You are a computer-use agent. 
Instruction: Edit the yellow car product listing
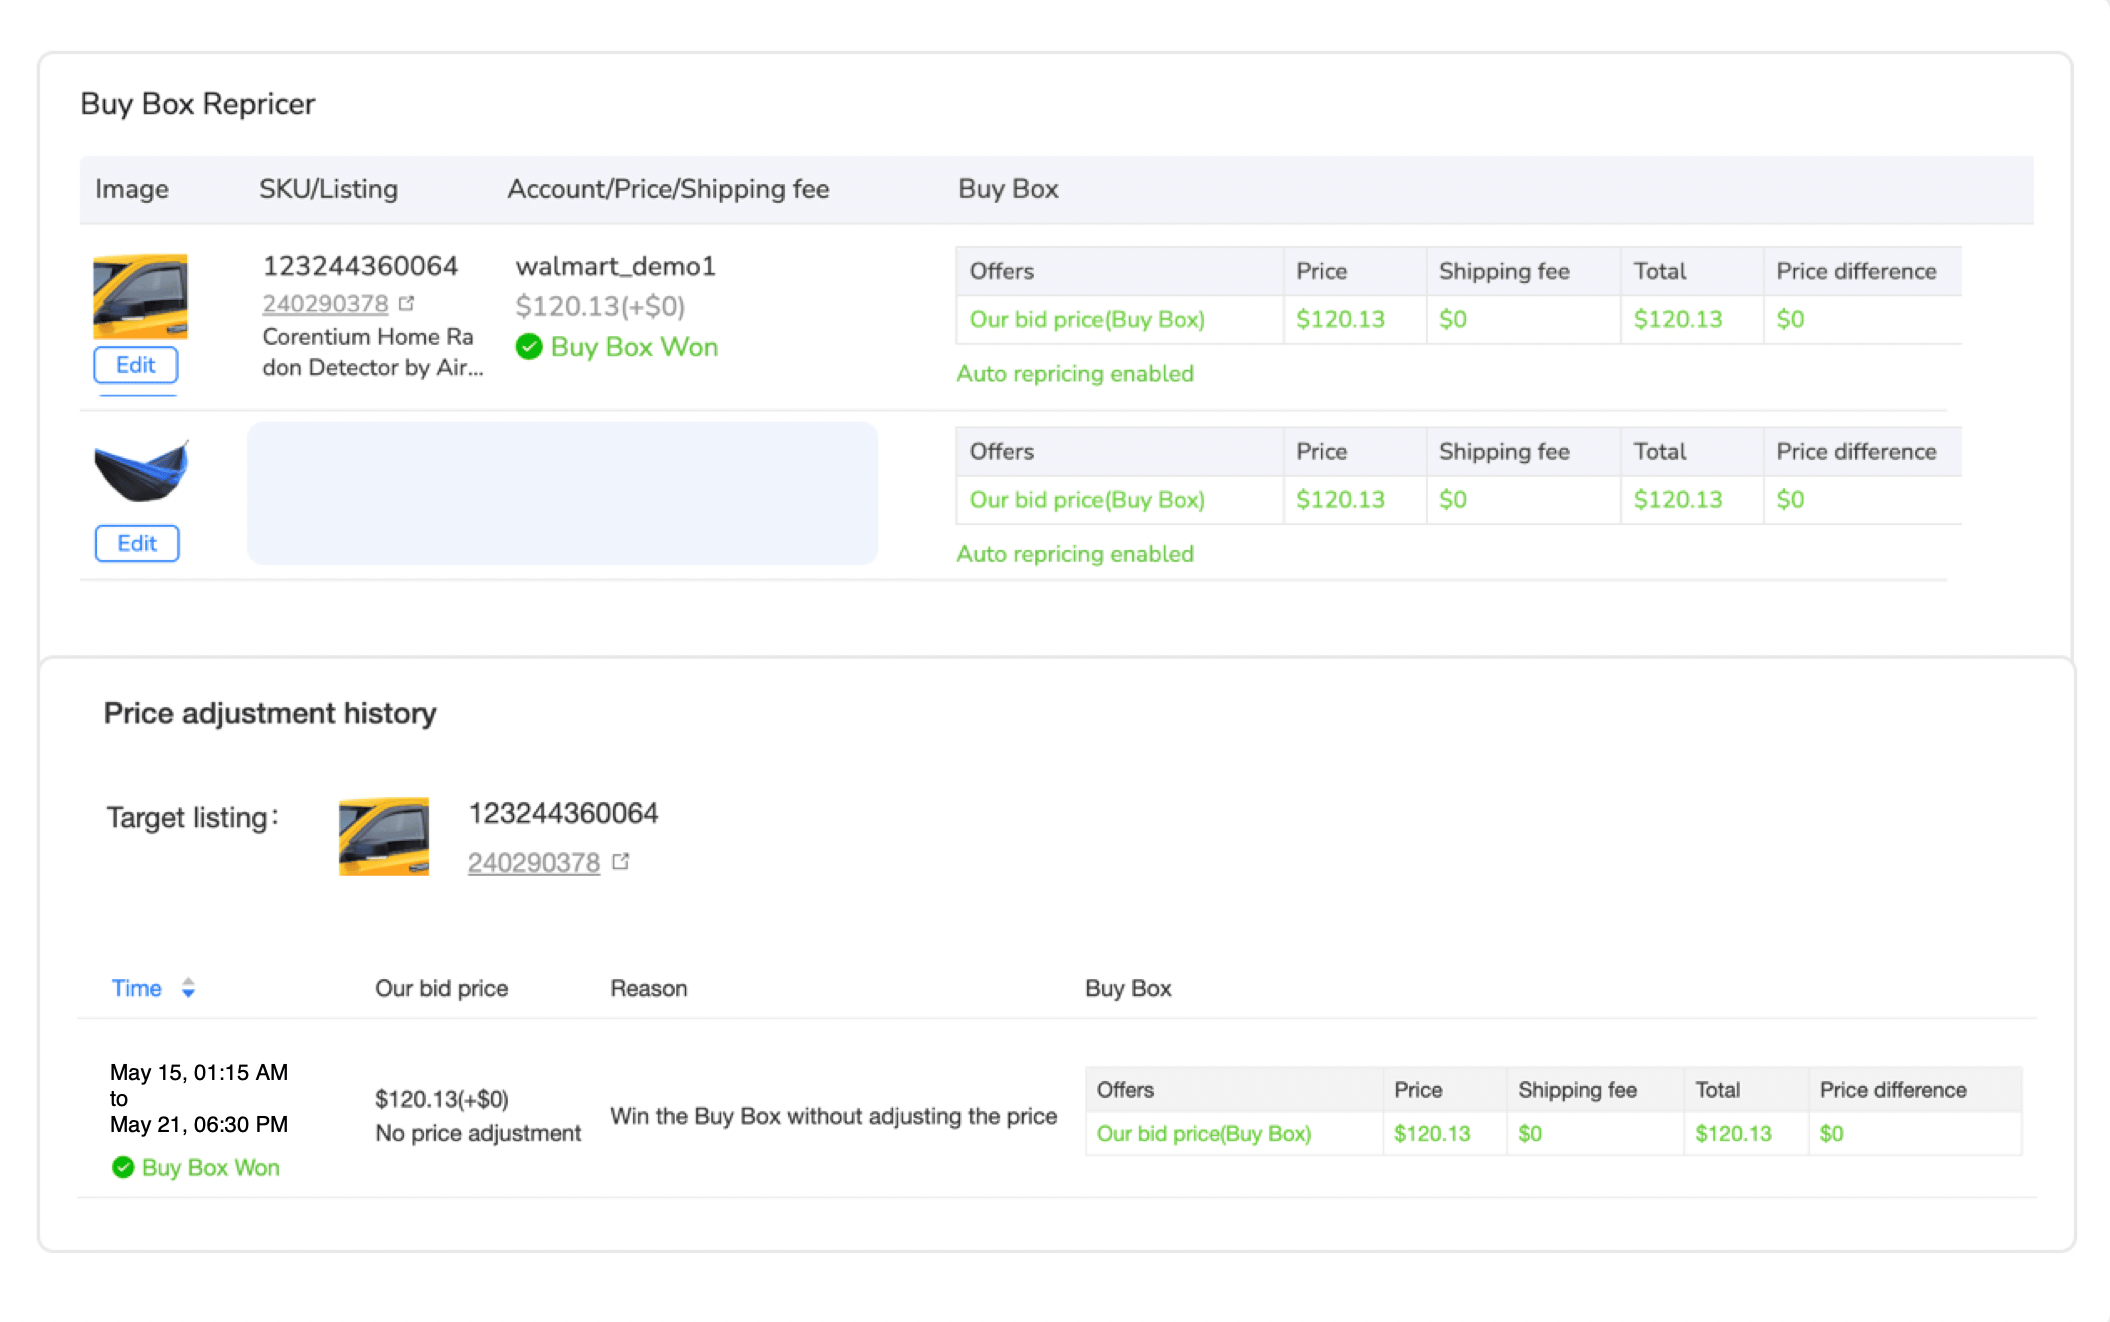(136, 365)
